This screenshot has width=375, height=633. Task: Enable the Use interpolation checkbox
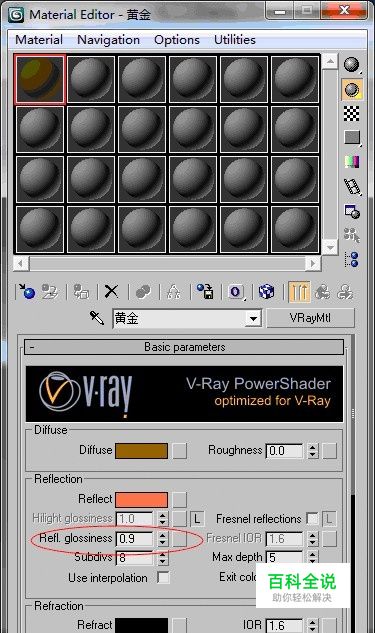pyautogui.click(x=163, y=577)
